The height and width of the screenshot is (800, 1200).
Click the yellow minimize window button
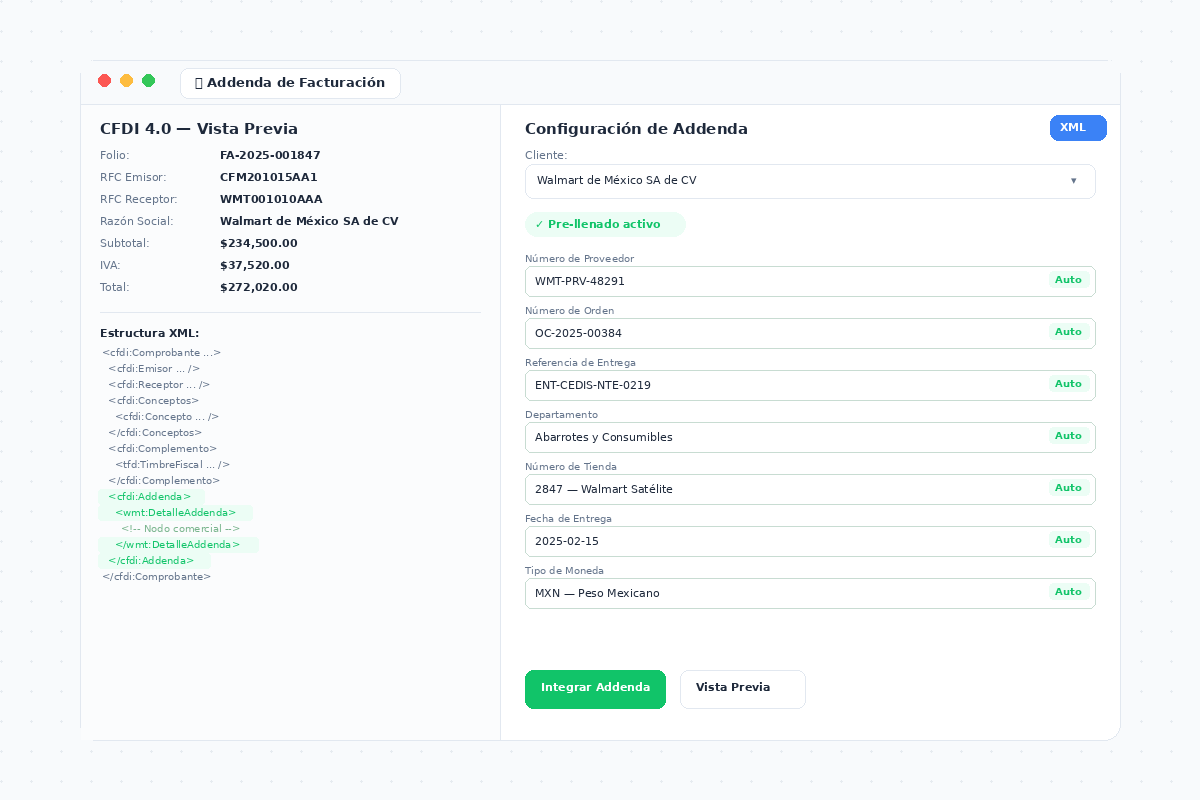[x=127, y=81]
